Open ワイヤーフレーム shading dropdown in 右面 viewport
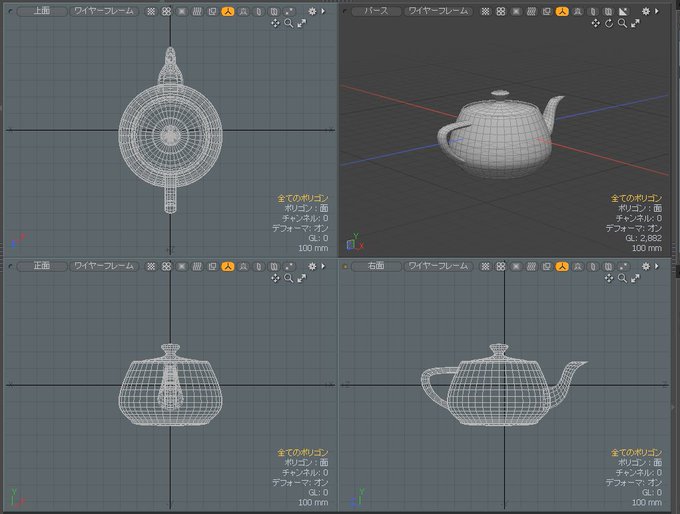The width and height of the screenshot is (680, 514). point(438,266)
